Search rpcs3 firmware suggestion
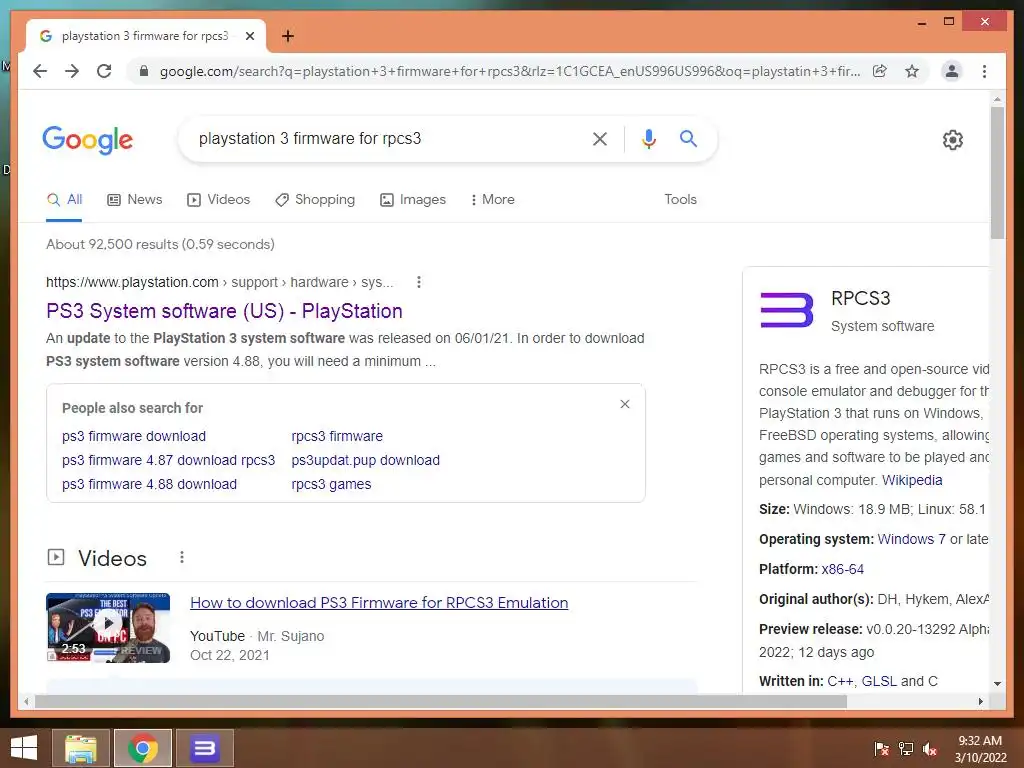The width and height of the screenshot is (1024, 768). pos(337,436)
